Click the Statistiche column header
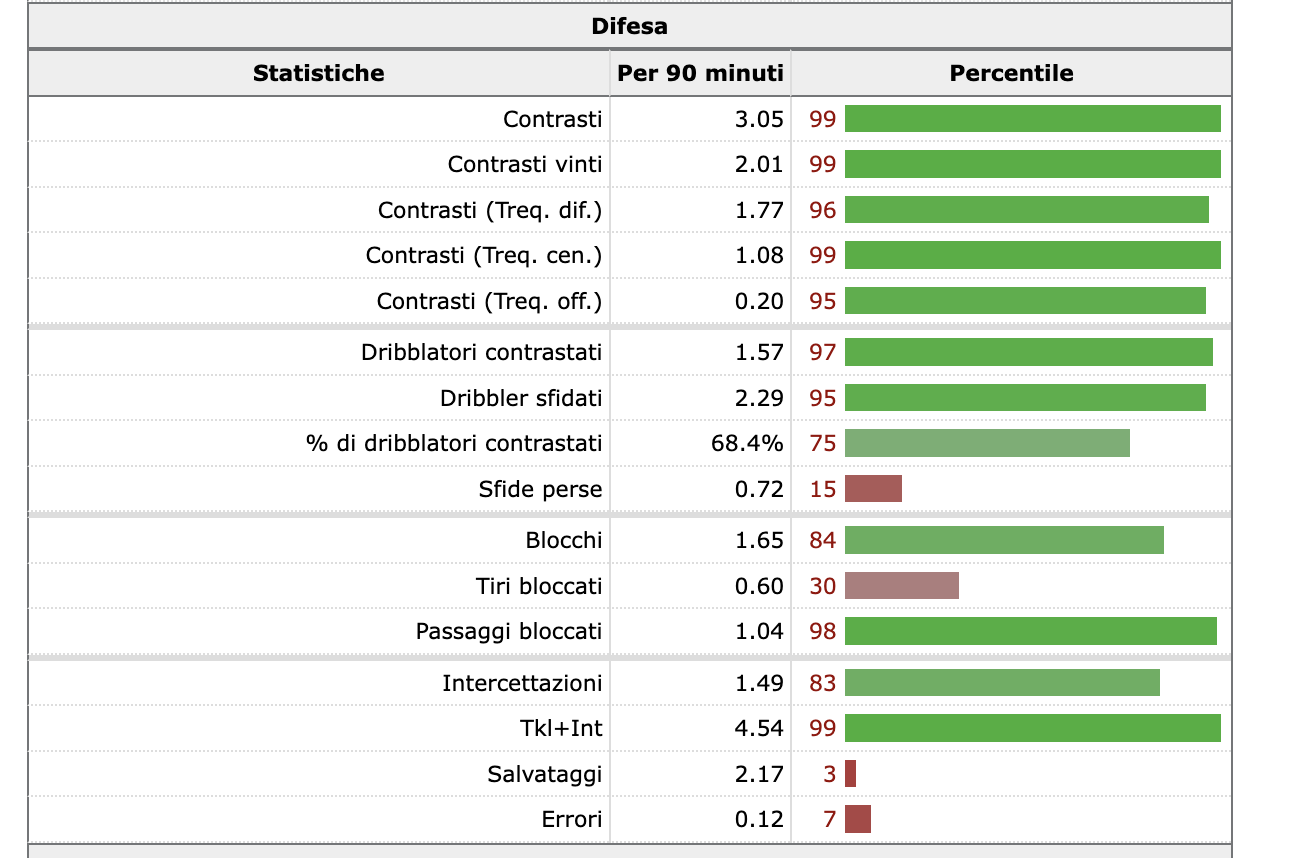The width and height of the screenshot is (1300, 858). (318, 73)
